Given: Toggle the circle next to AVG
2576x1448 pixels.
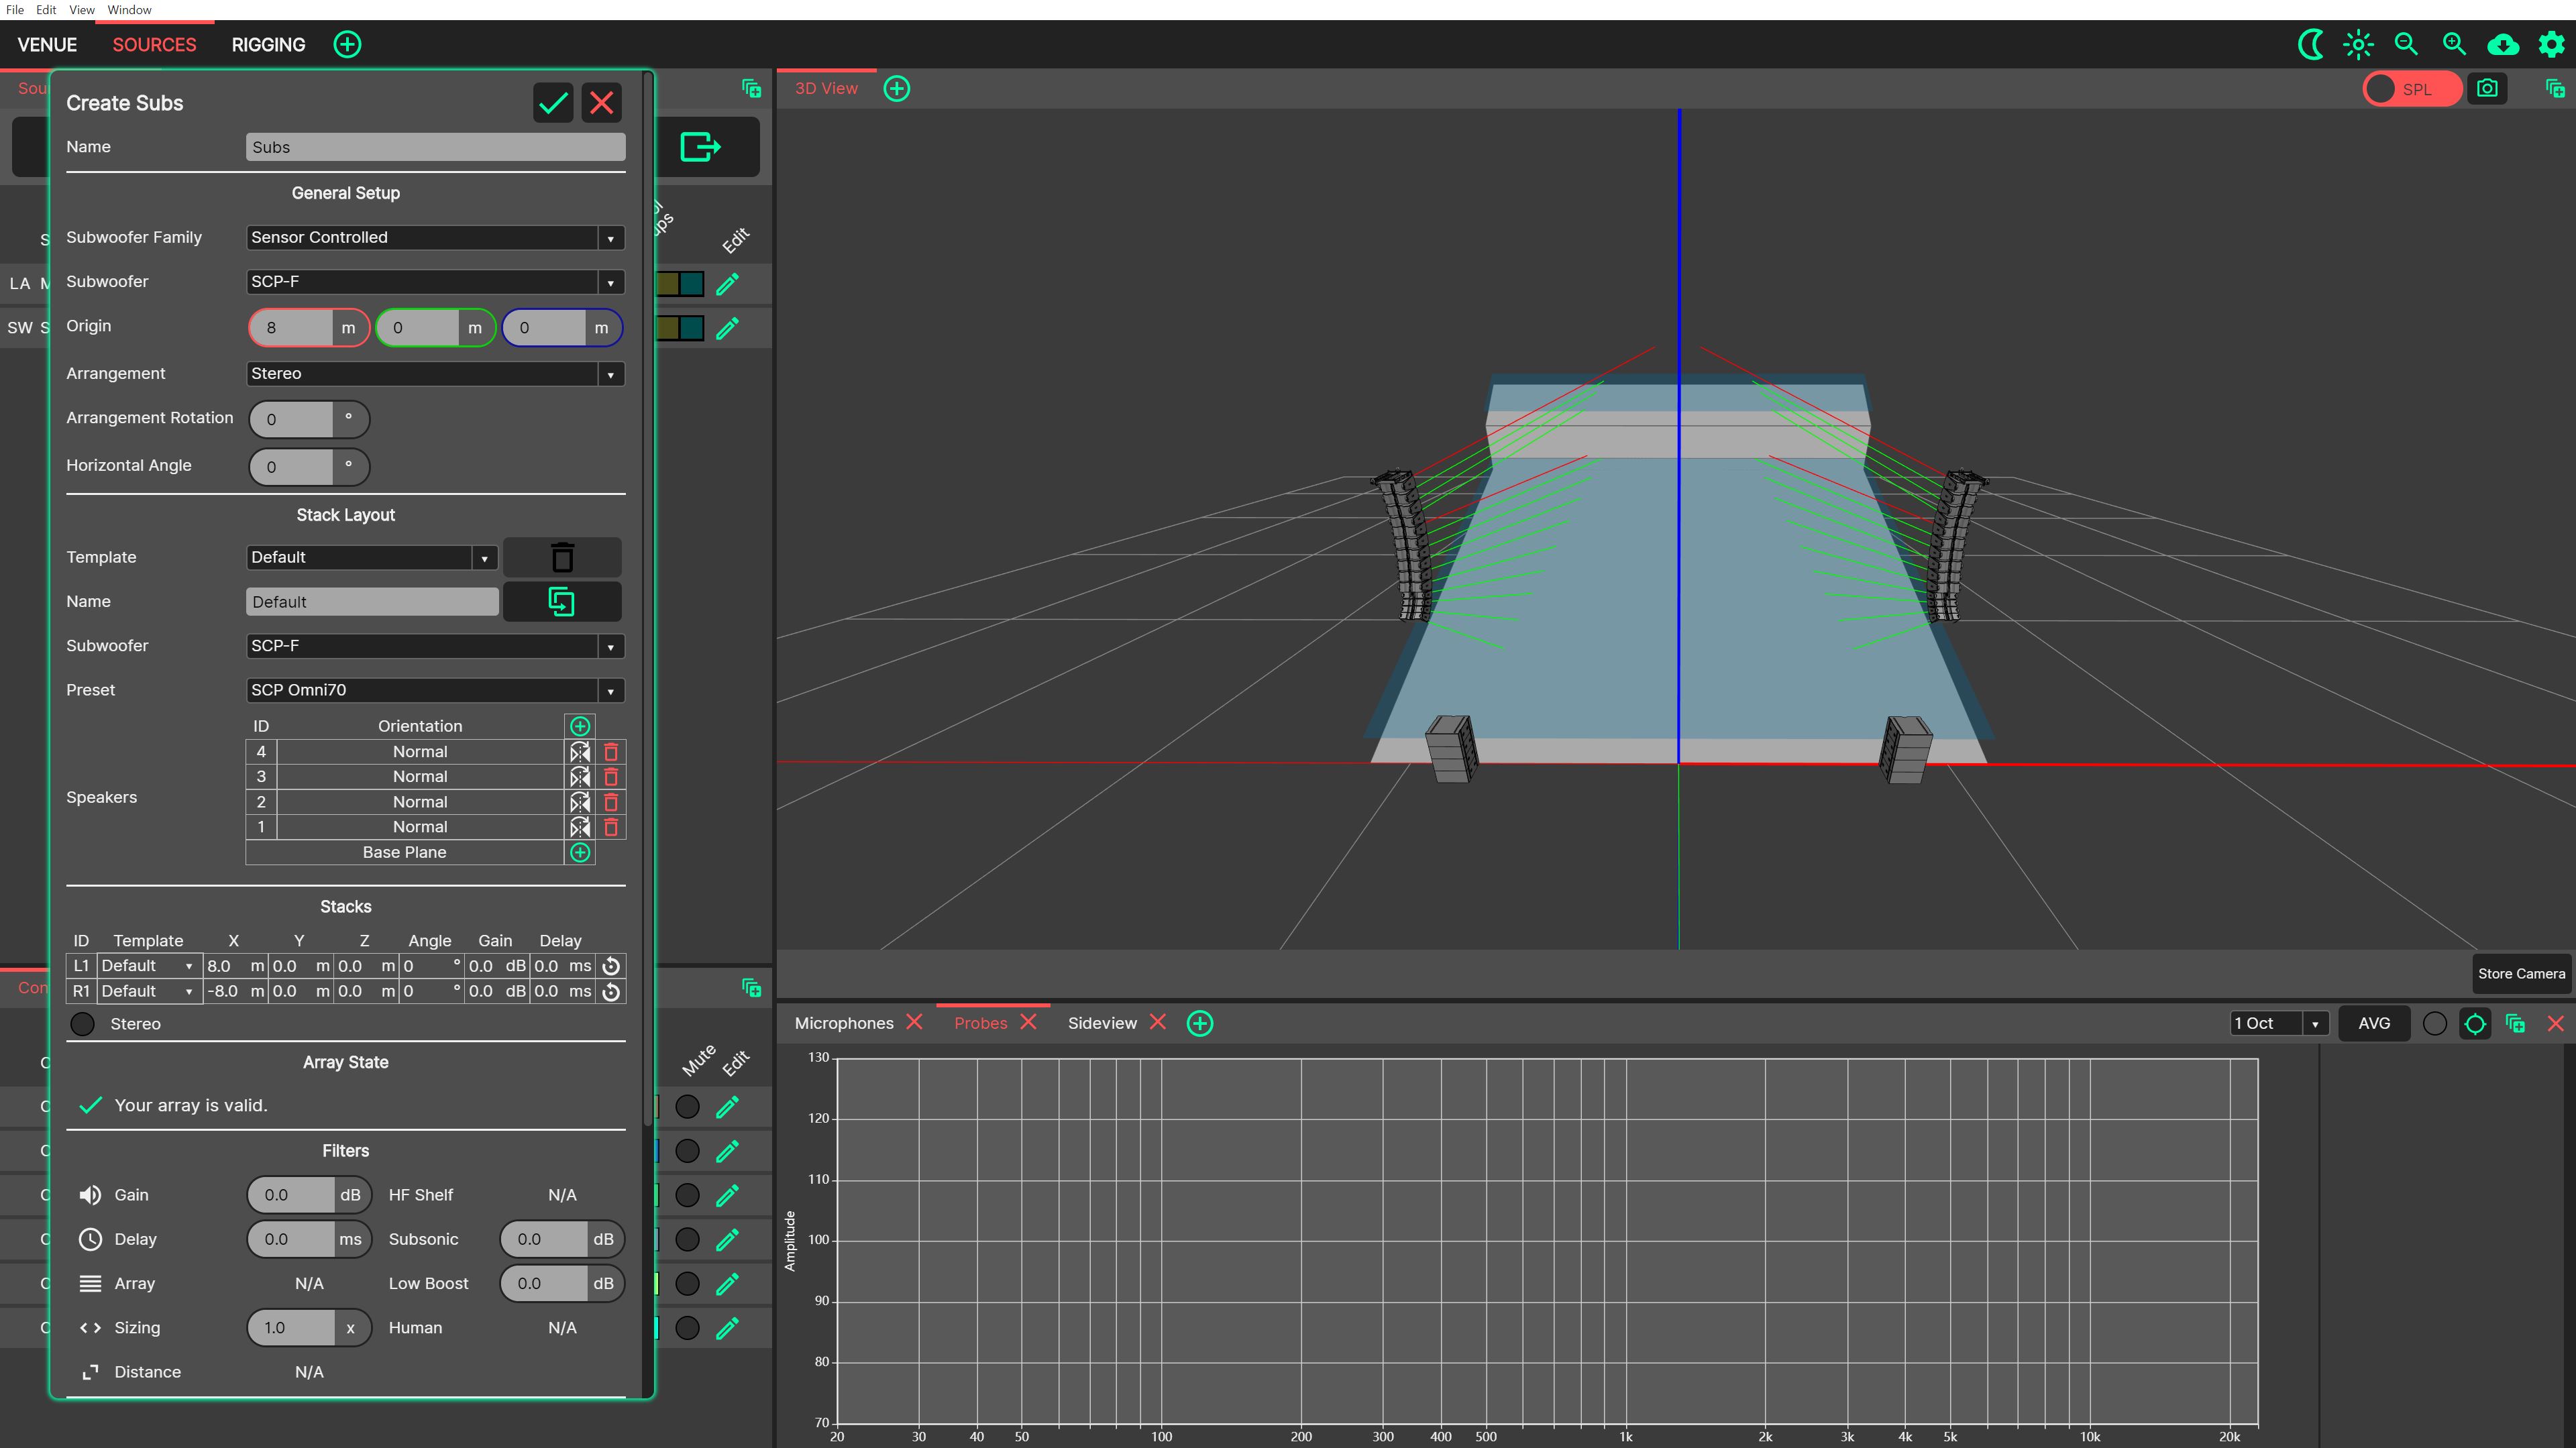Looking at the screenshot, I should pos(2435,1024).
